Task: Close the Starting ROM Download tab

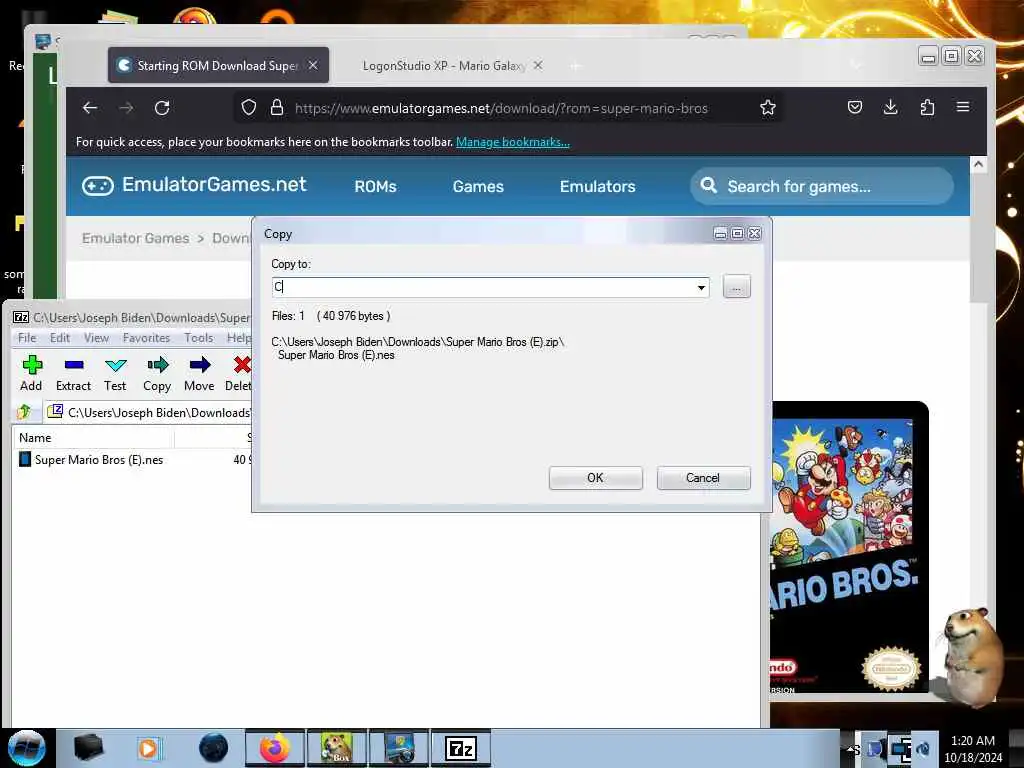Action: (x=313, y=65)
